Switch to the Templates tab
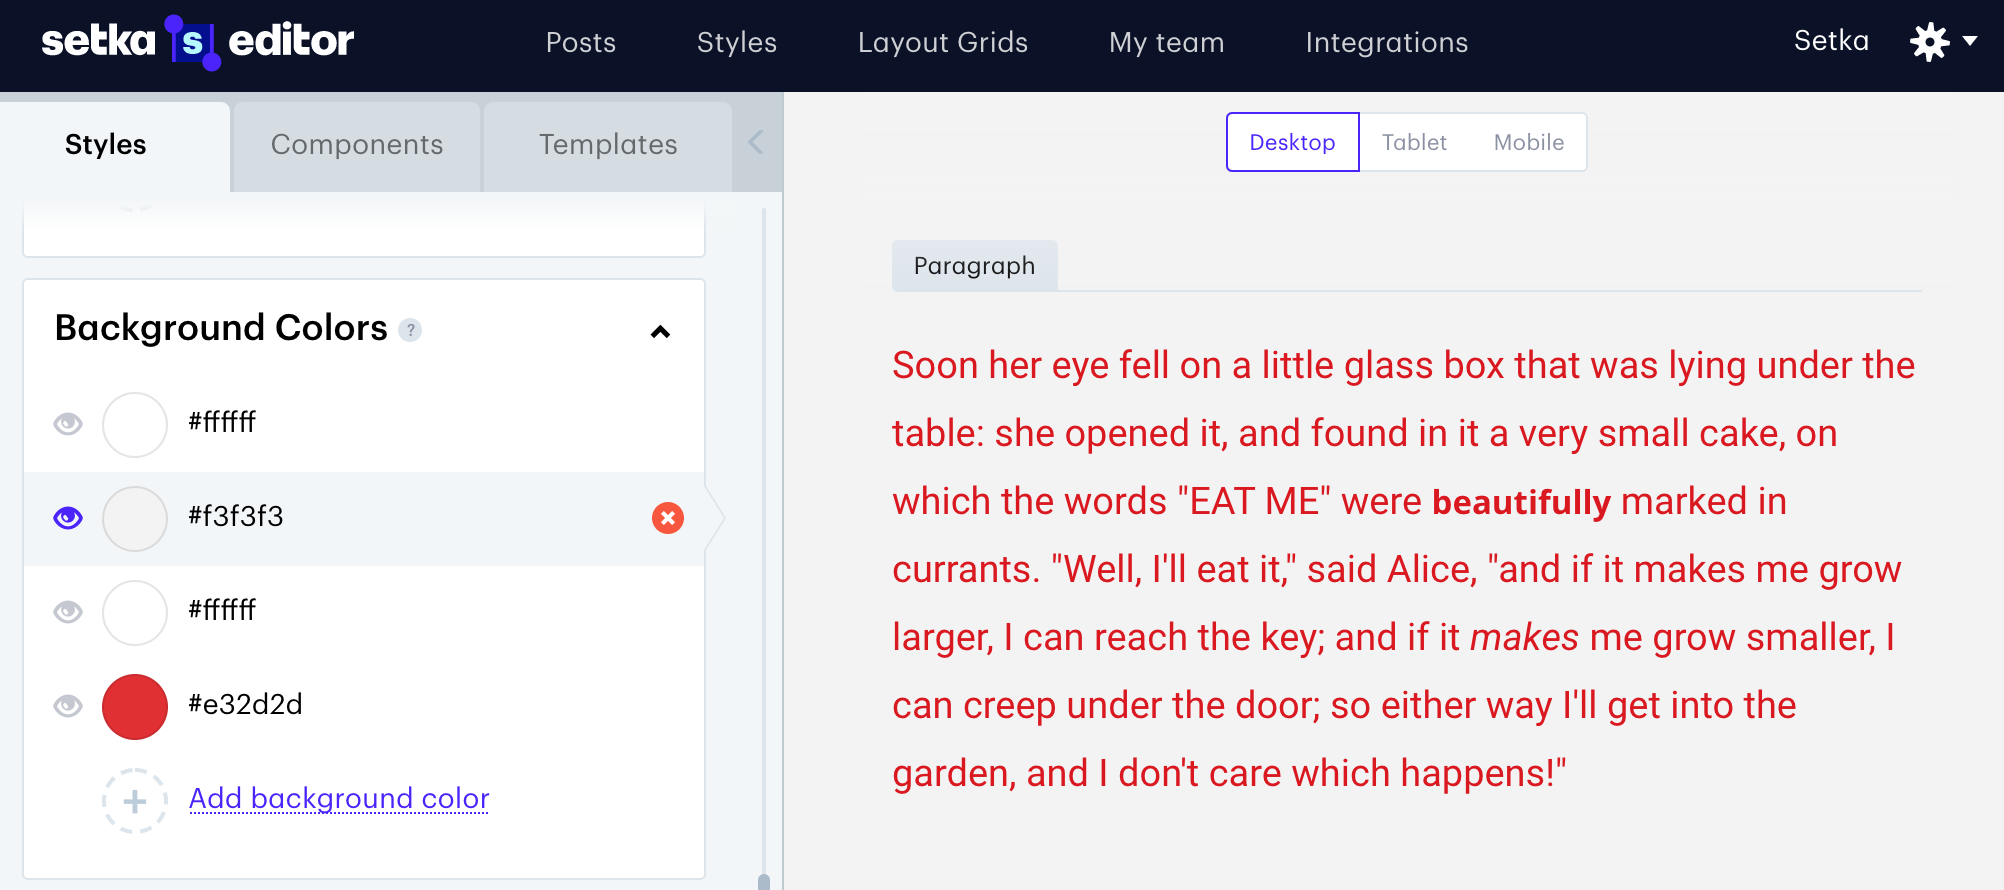The height and width of the screenshot is (890, 2004). click(x=608, y=145)
